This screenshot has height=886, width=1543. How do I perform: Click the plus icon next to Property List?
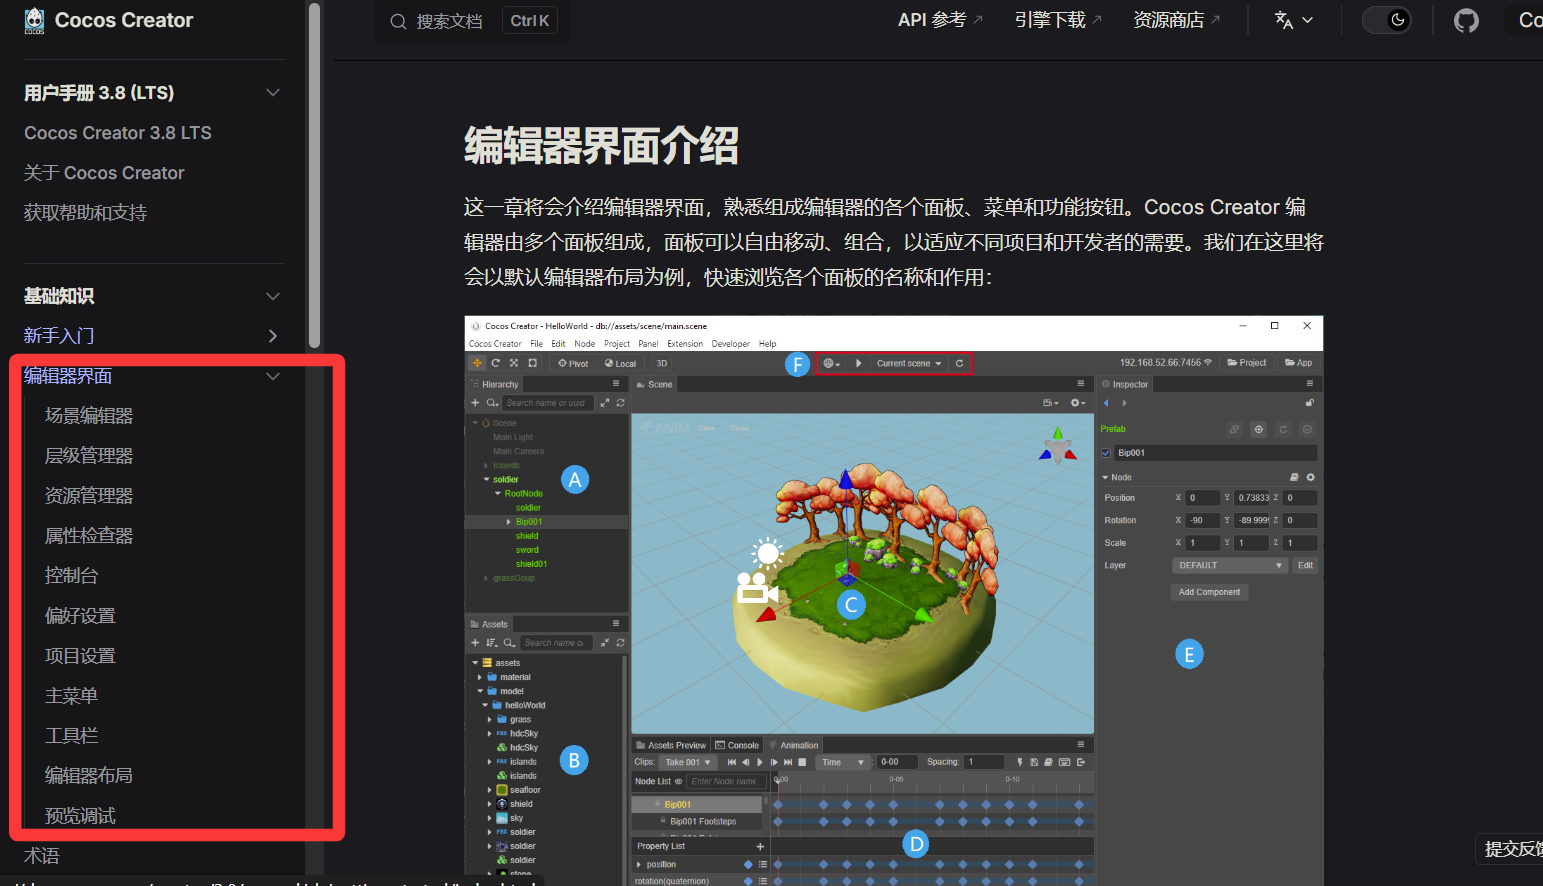click(x=760, y=846)
